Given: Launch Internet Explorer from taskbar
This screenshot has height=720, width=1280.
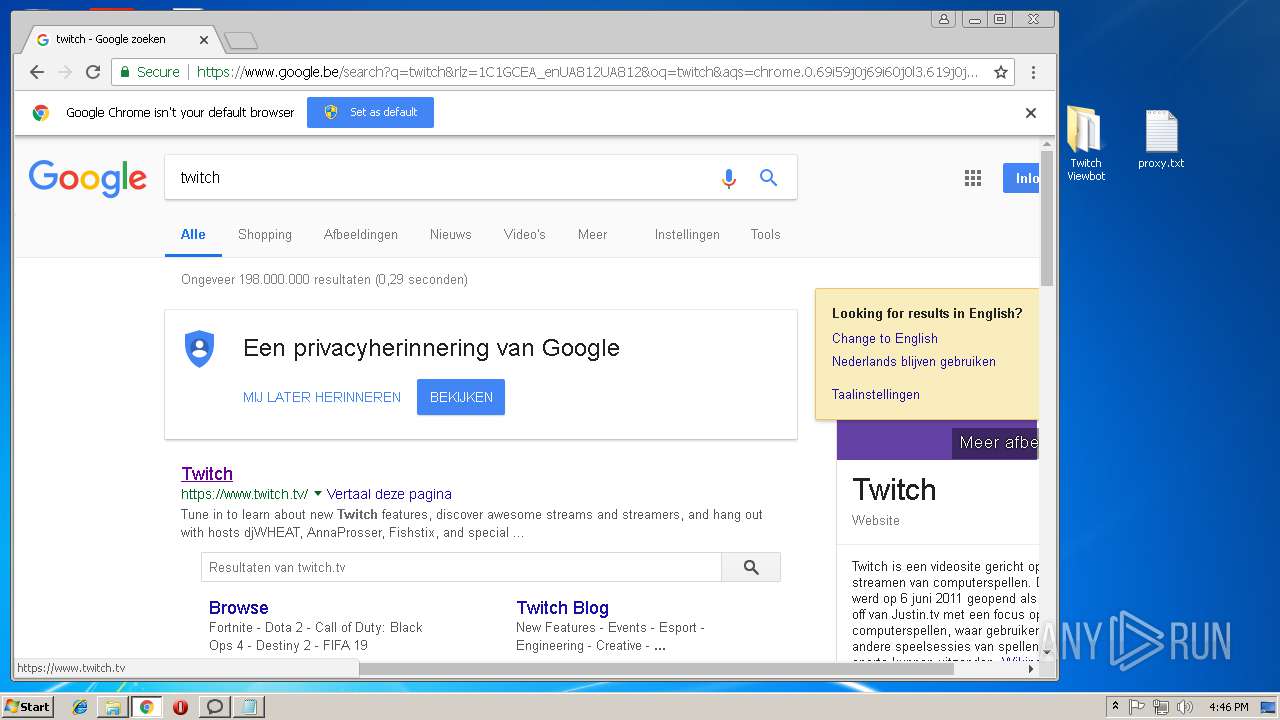Looking at the screenshot, I should (x=80, y=707).
